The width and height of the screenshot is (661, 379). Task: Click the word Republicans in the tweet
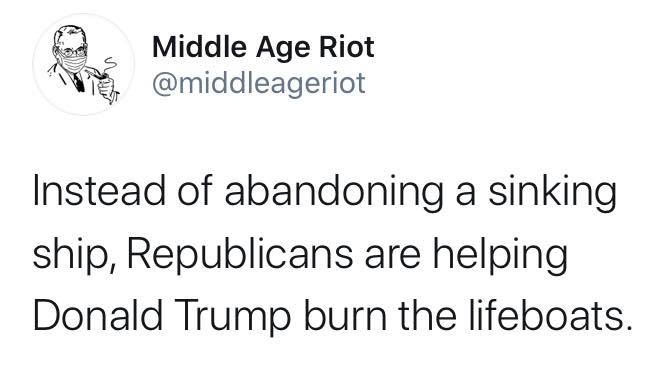point(240,257)
